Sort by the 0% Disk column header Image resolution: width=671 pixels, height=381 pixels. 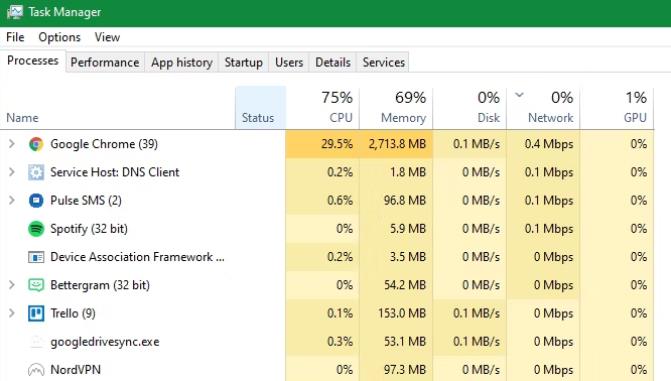click(470, 107)
